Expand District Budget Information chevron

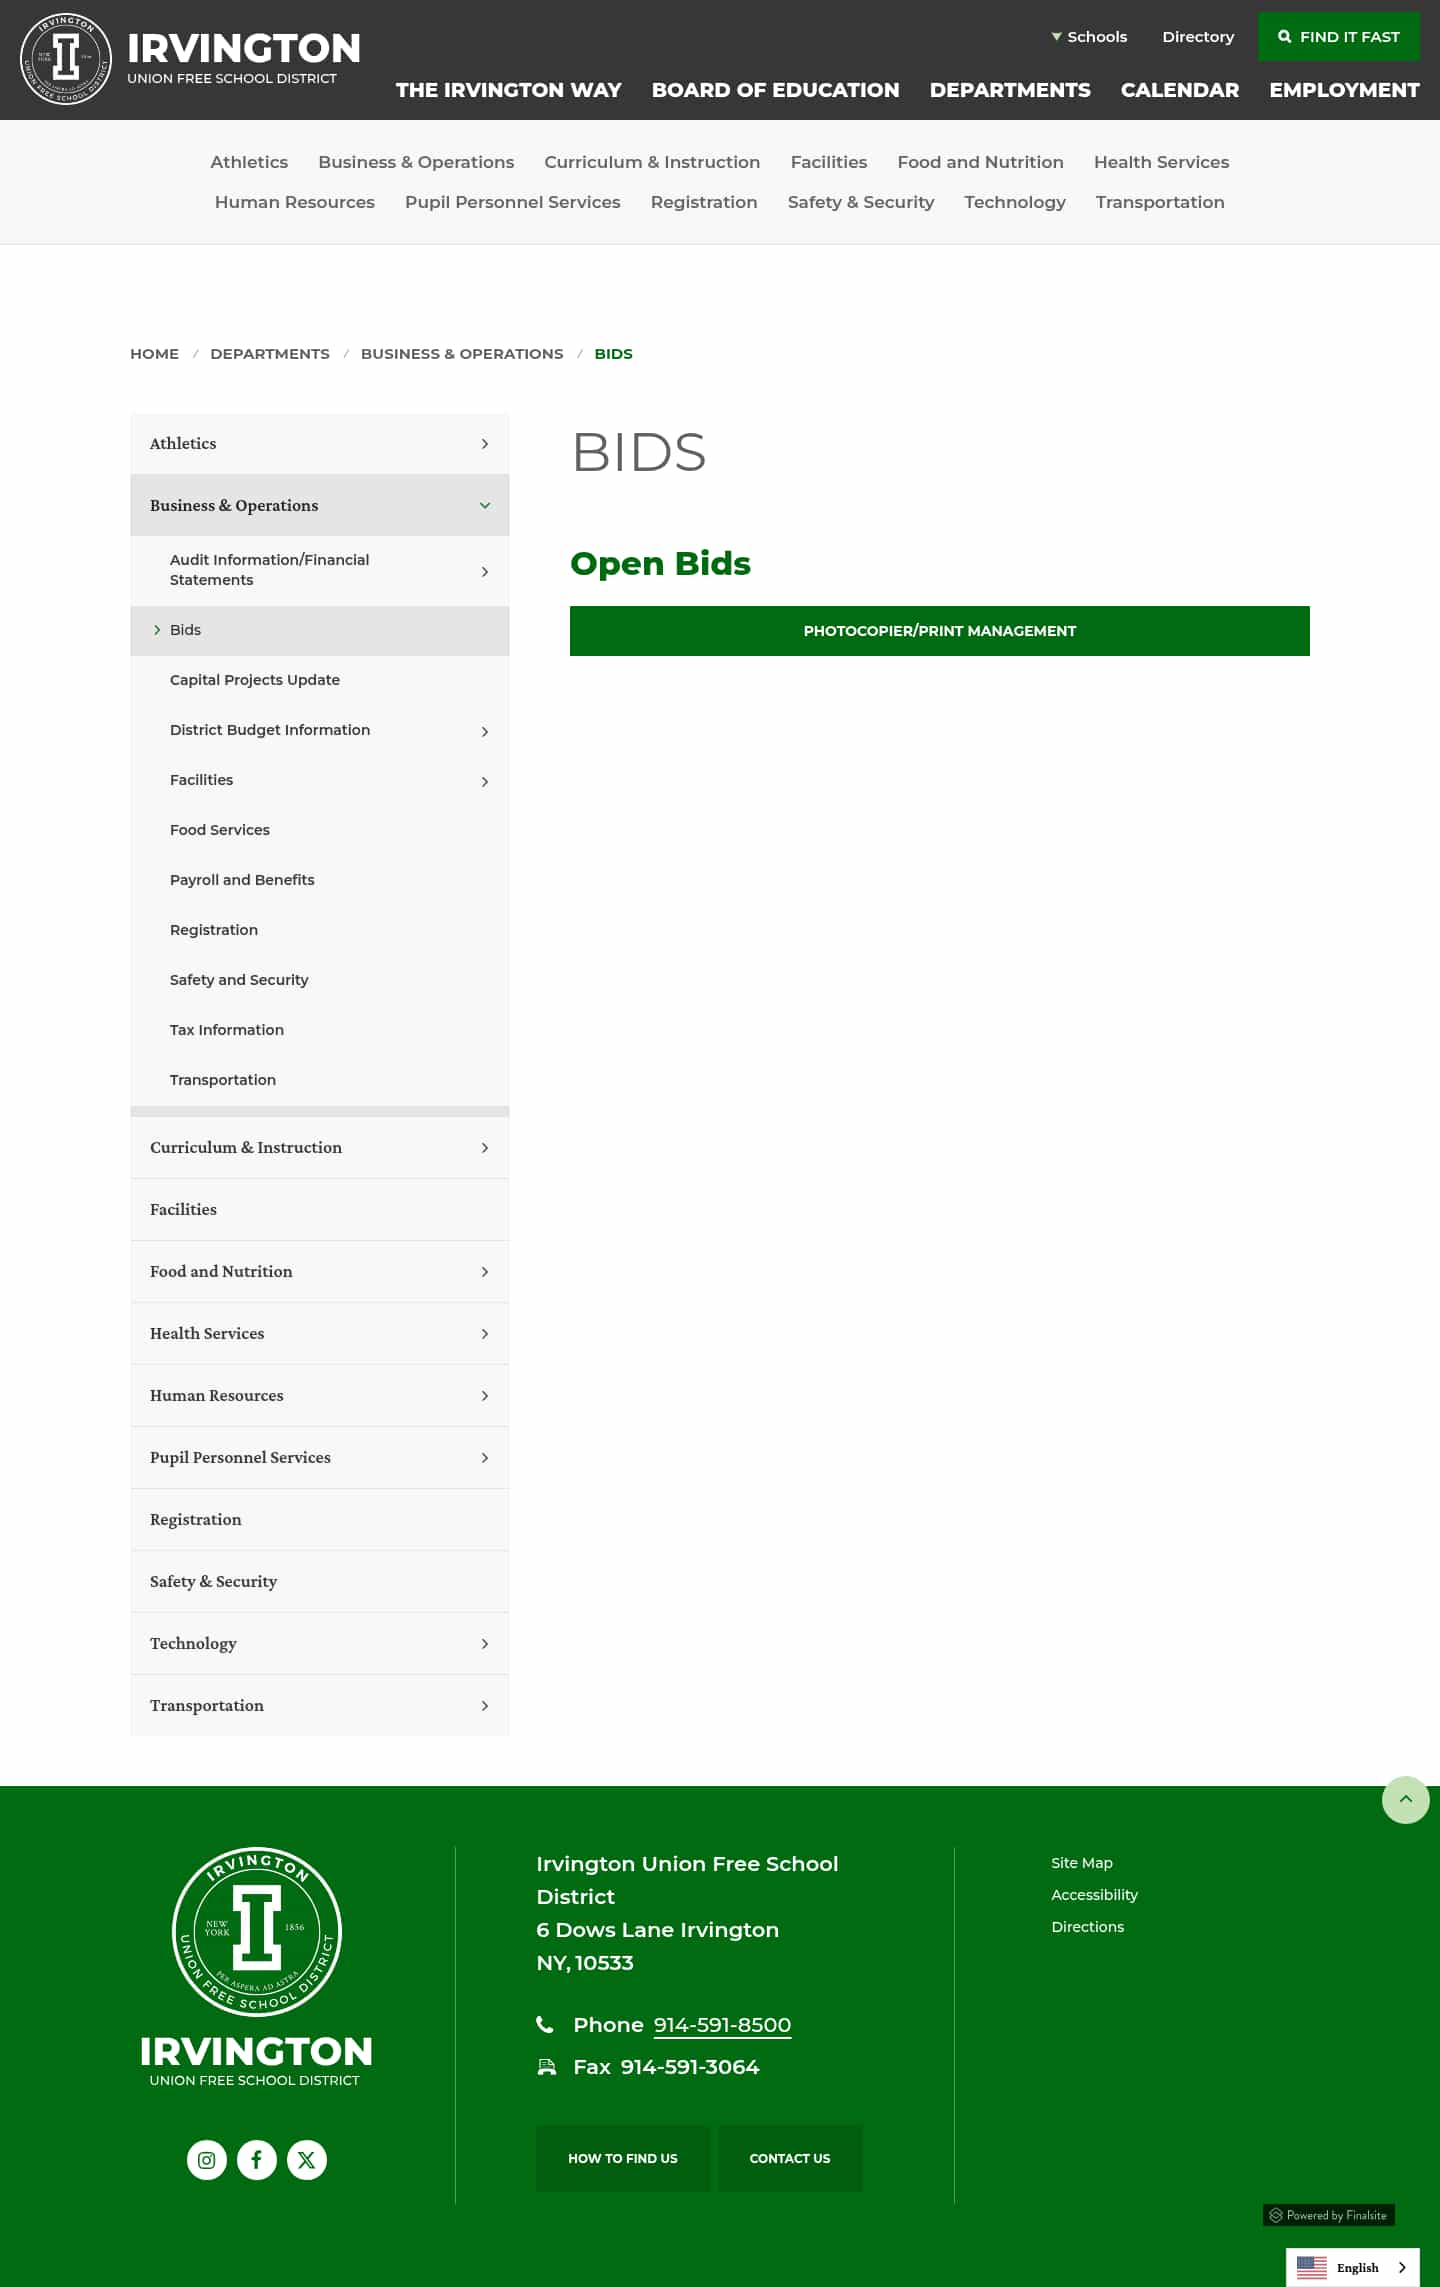485,732
